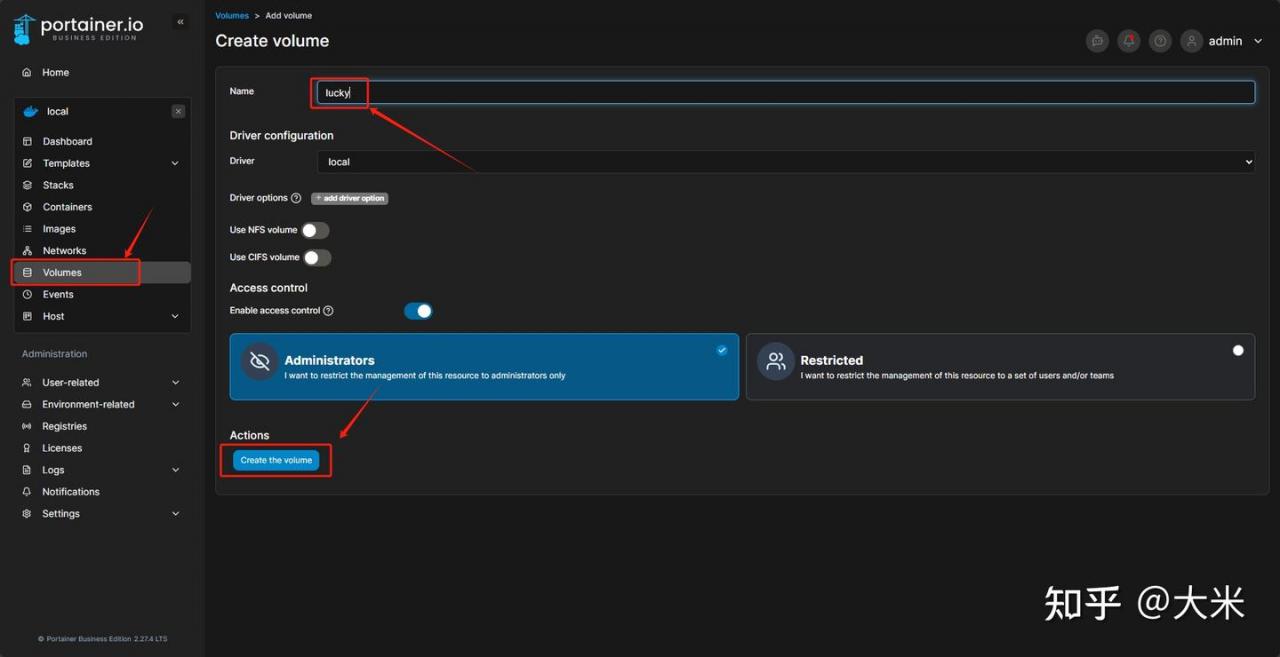Collapse the sidebar with the double-chevron icon
Viewport: 1280px width, 657px height.
coord(180,22)
